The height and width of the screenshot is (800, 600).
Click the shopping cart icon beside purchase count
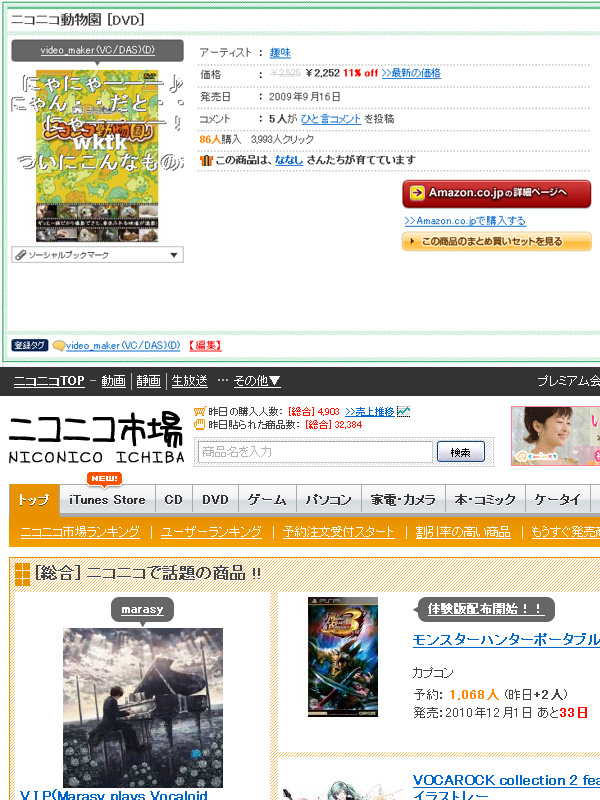[199, 411]
